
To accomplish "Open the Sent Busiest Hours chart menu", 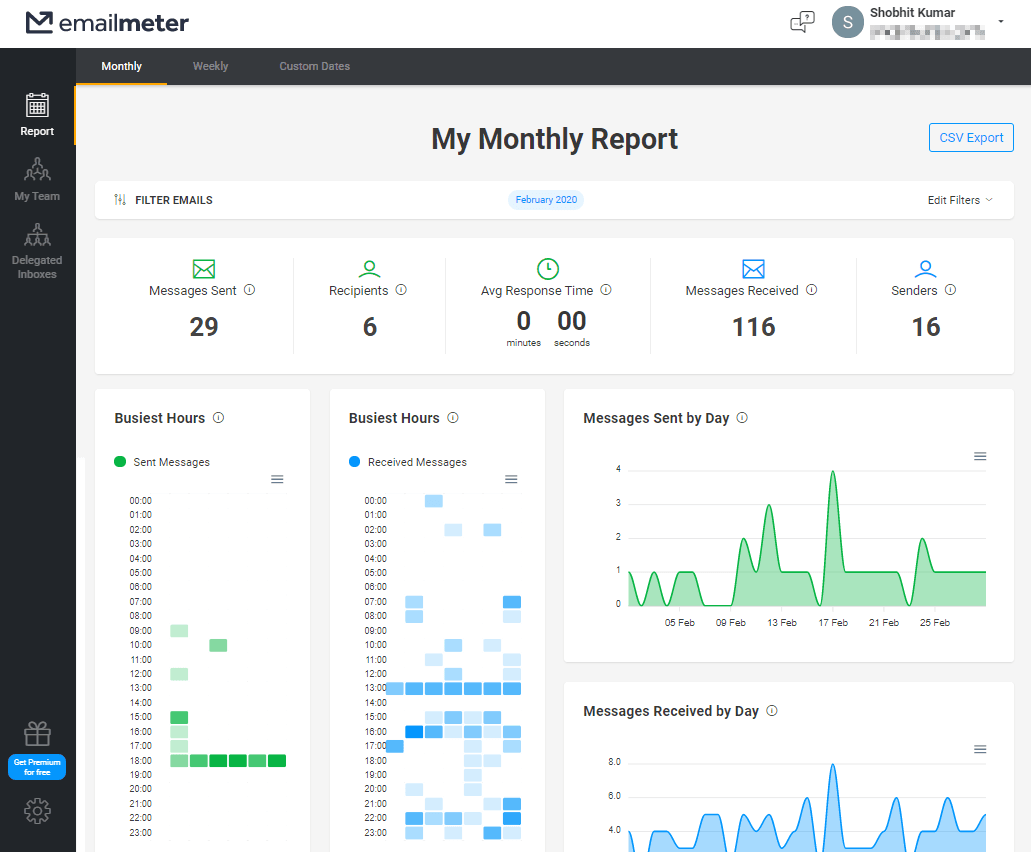I will click(x=277, y=479).
